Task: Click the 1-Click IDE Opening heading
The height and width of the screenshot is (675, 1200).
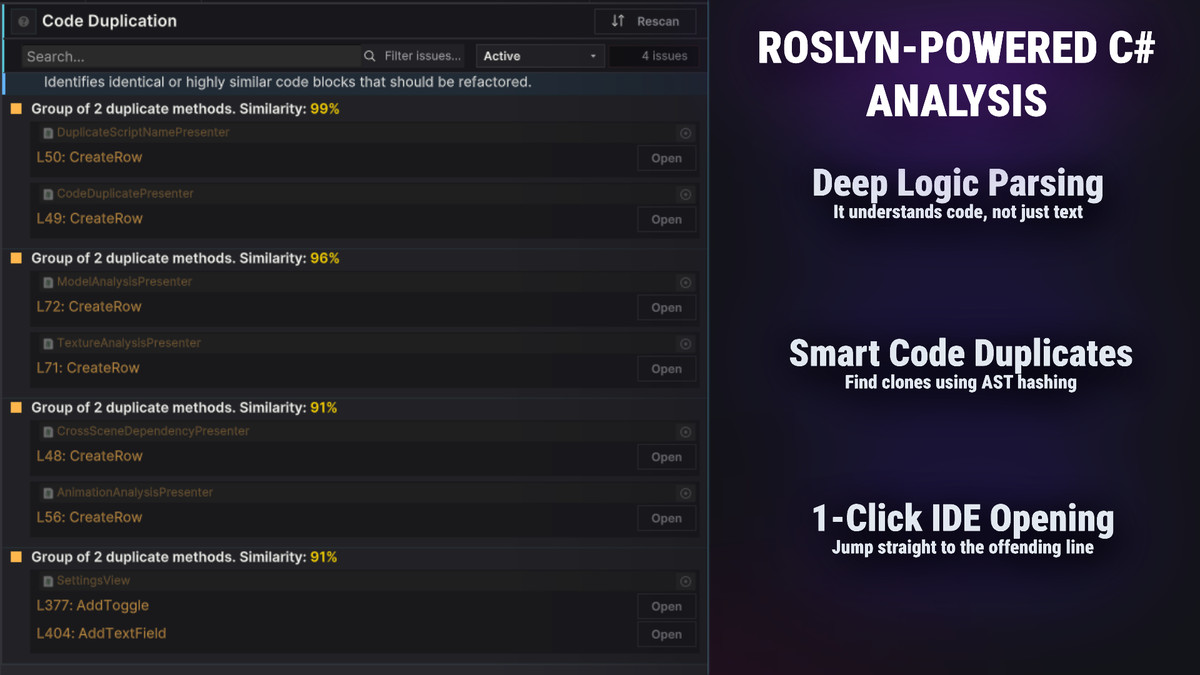Action: click(962, 519)
